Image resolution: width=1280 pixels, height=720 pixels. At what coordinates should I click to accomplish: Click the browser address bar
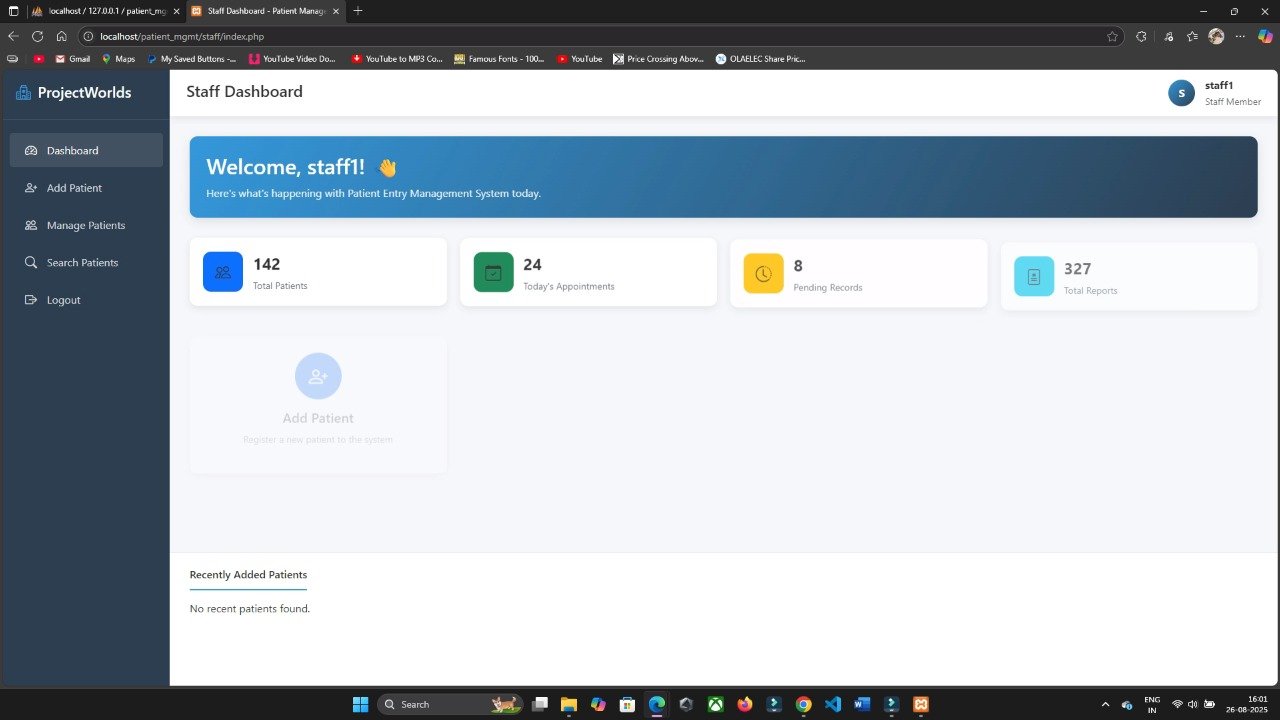[600, 36]
